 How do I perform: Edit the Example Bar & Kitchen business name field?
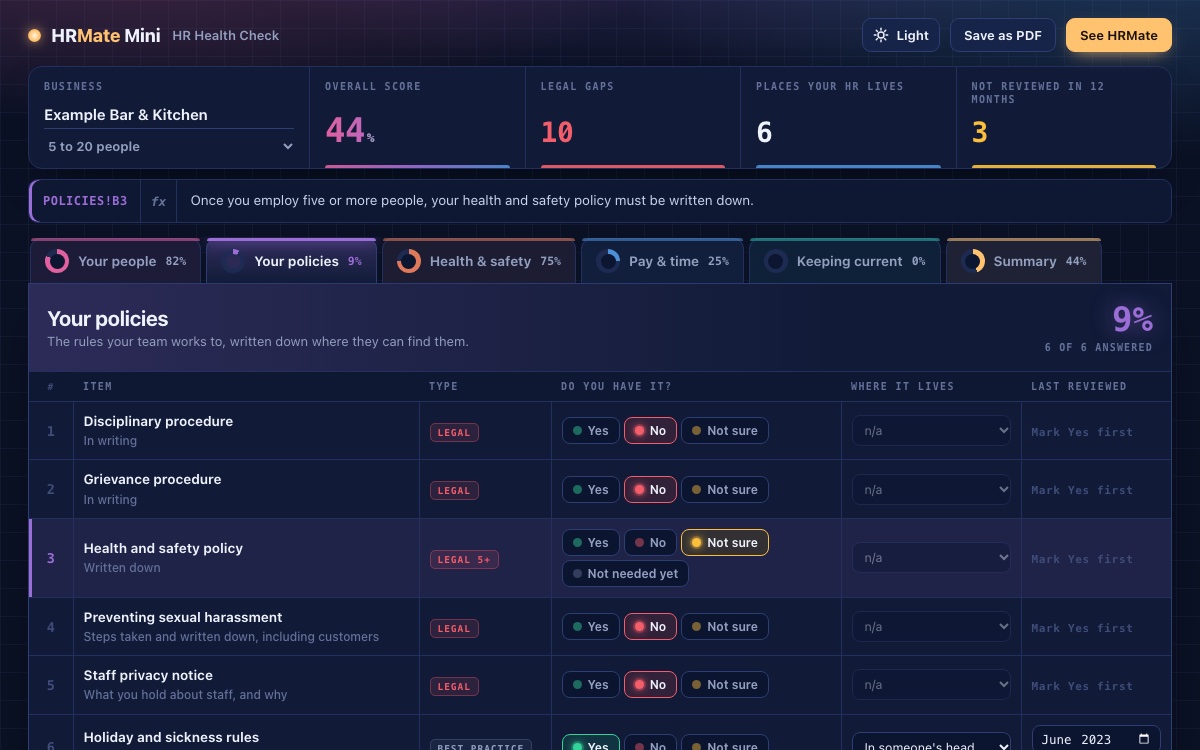pos(169,115)
